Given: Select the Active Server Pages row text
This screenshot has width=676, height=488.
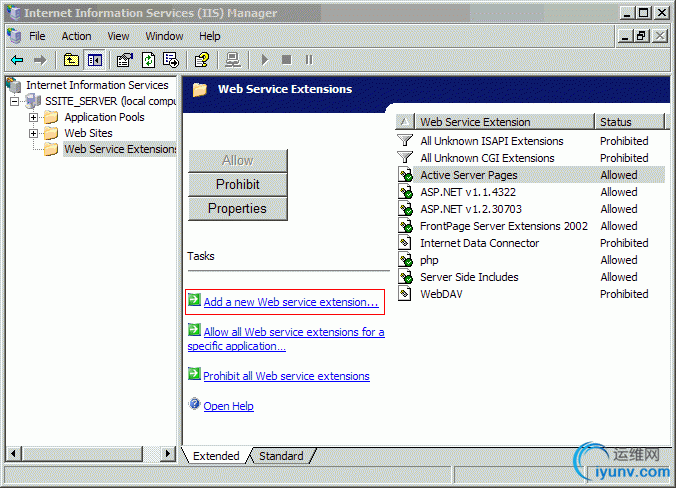Looking at the screenshot, I should pyautogui.click(x=469, y=175).
